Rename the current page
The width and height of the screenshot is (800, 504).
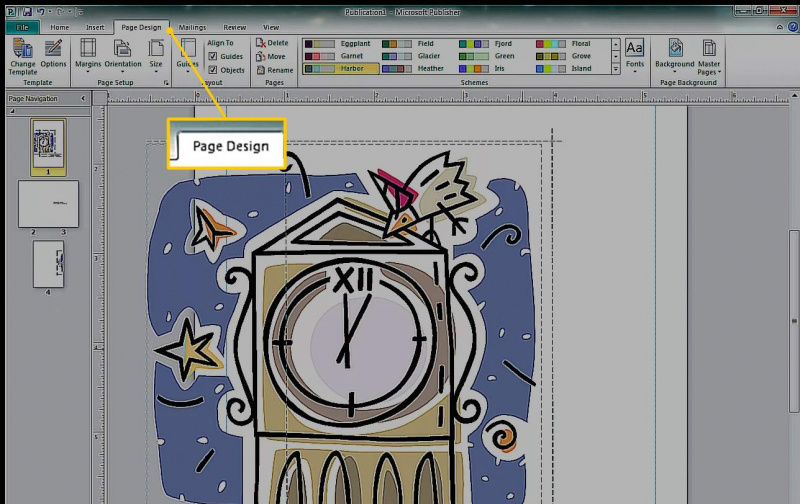pos(275,70)
